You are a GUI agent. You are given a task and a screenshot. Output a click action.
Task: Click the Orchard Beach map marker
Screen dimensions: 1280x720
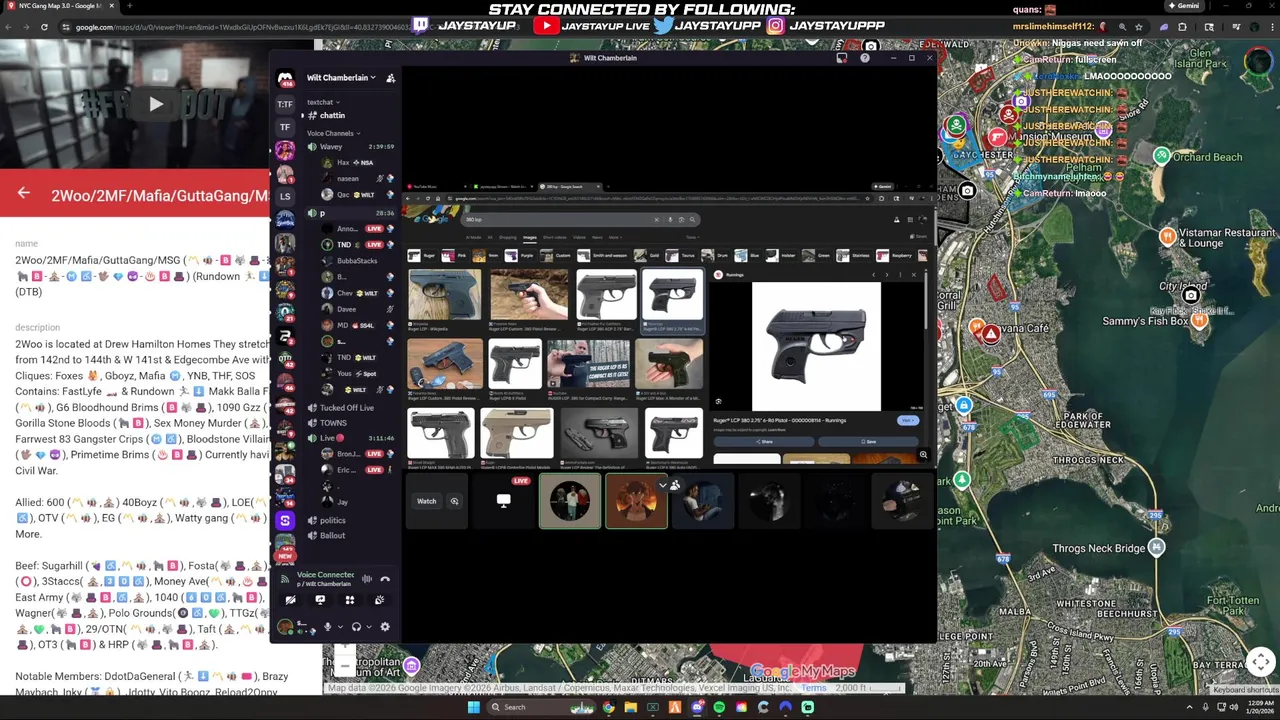pyautogui.click(x=1161, y=155)
